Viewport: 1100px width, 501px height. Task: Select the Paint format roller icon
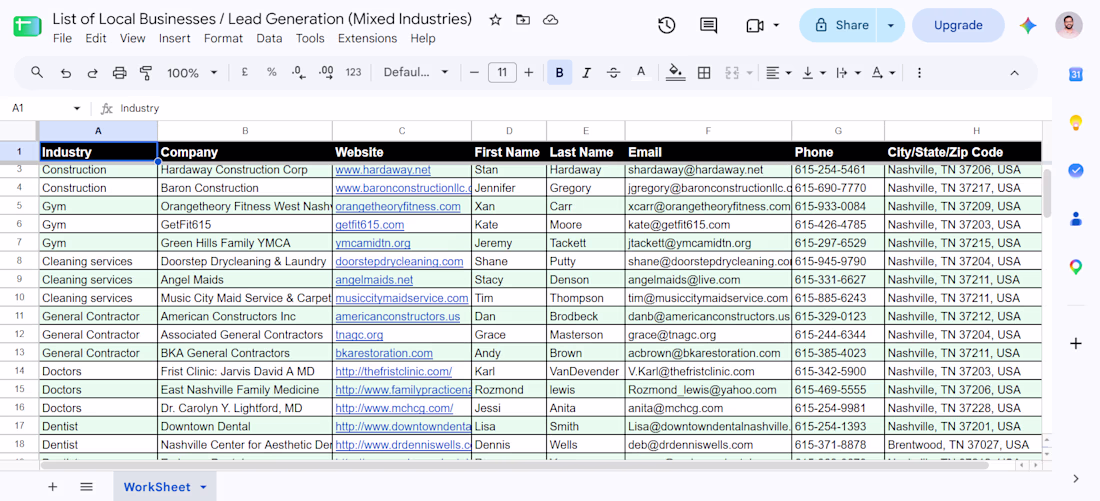146,72
